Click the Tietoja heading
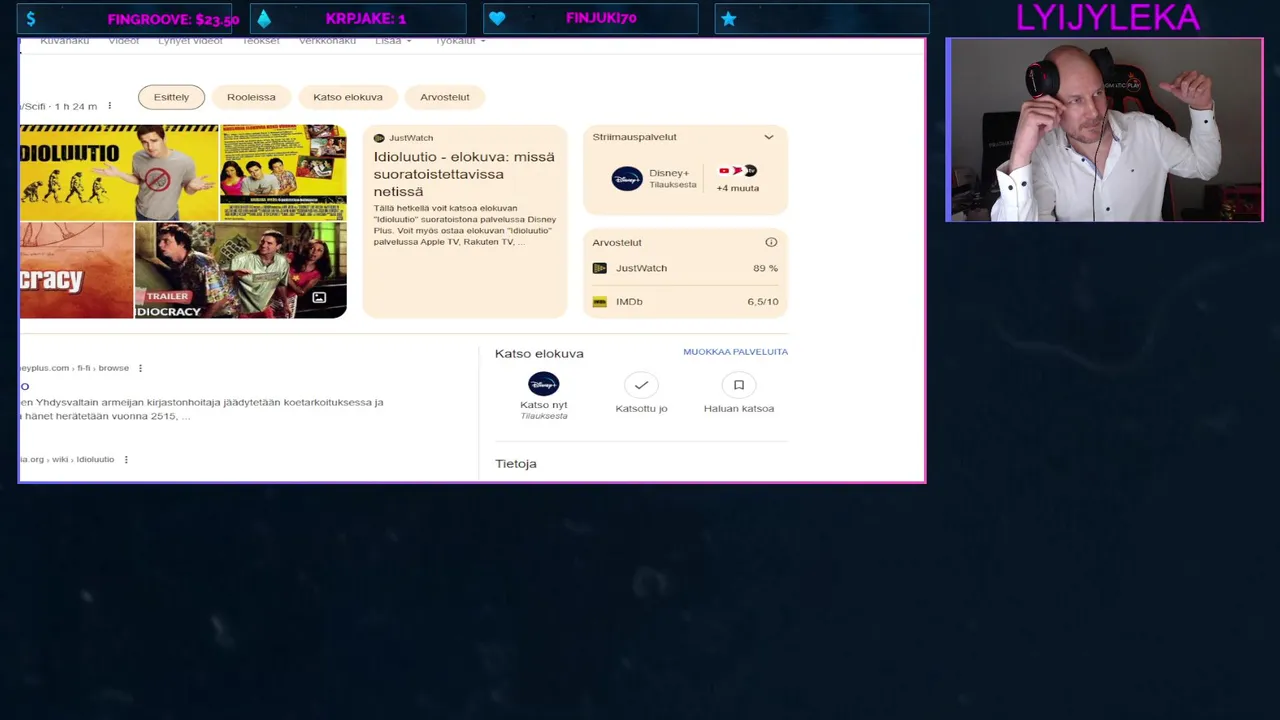Viewport: 1280px width, 720px height. coord(516,464)
